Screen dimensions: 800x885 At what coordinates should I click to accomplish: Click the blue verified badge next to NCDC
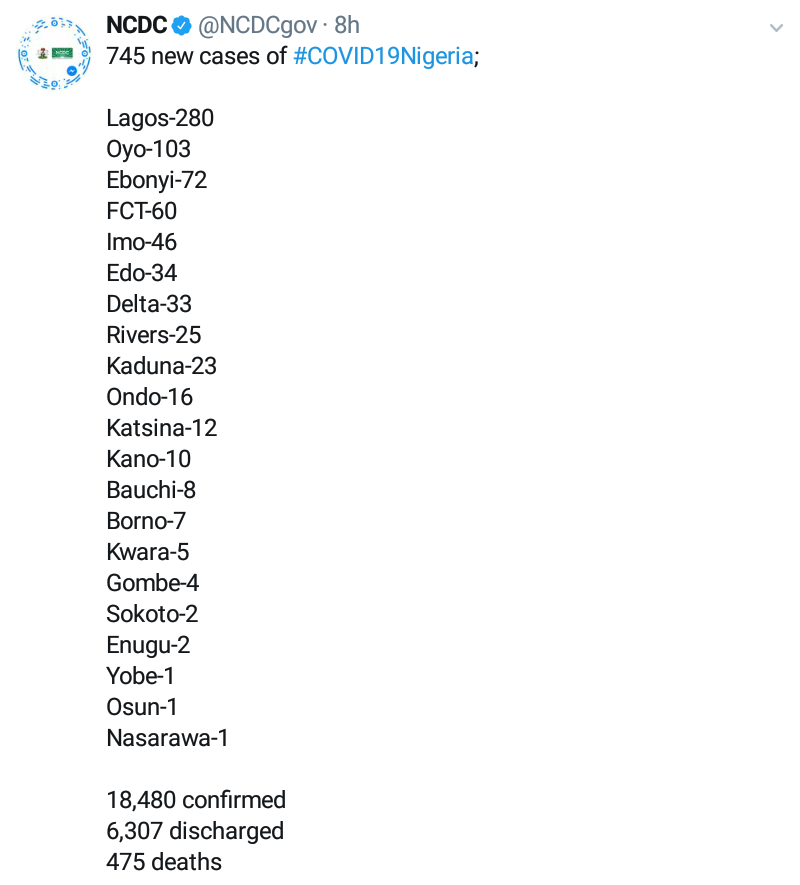click(x=181, y=26)
